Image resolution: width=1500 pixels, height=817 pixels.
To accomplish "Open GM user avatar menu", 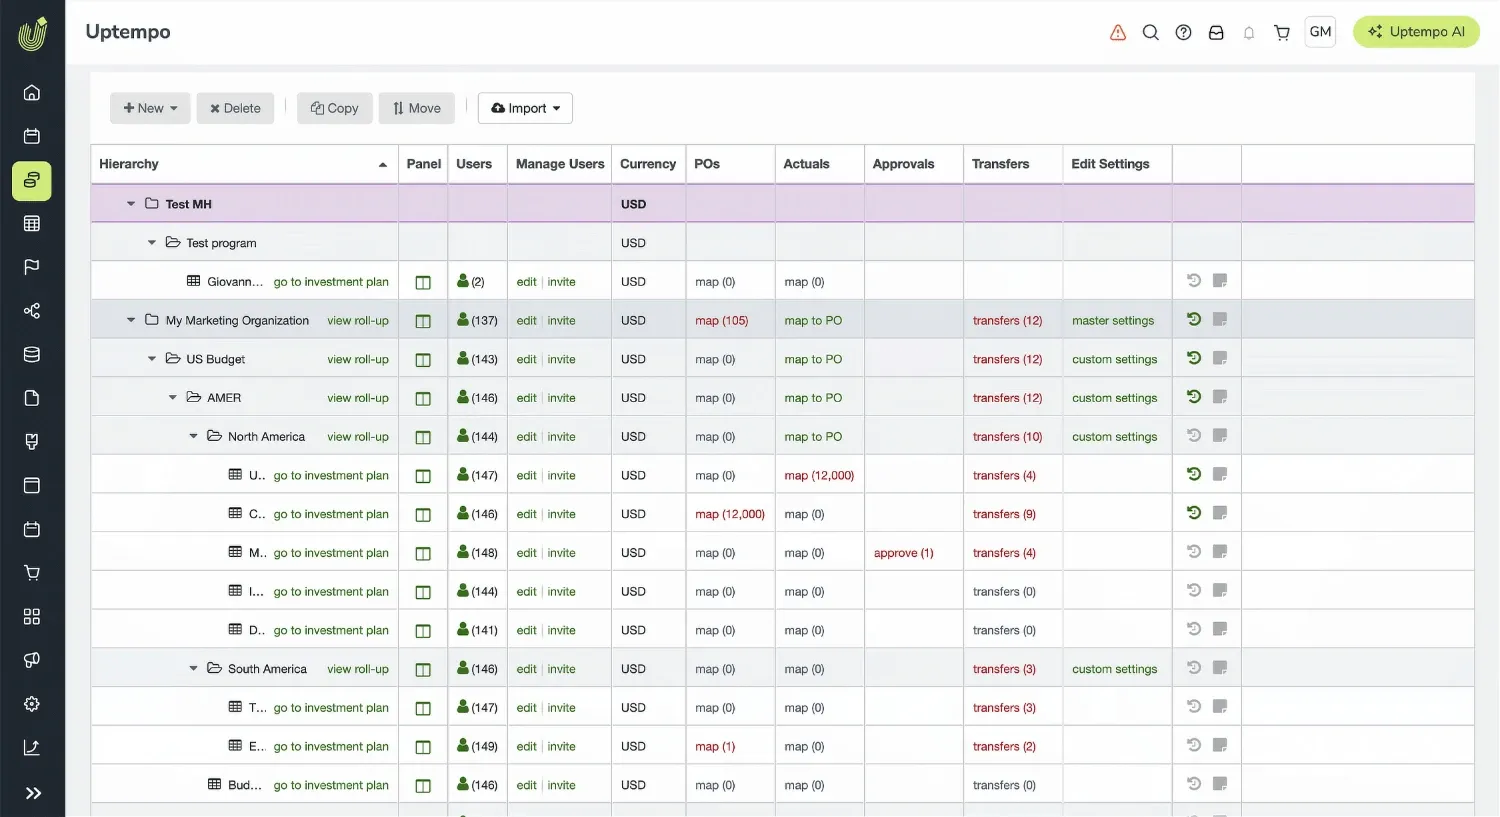I will [x=1321, y=32].
